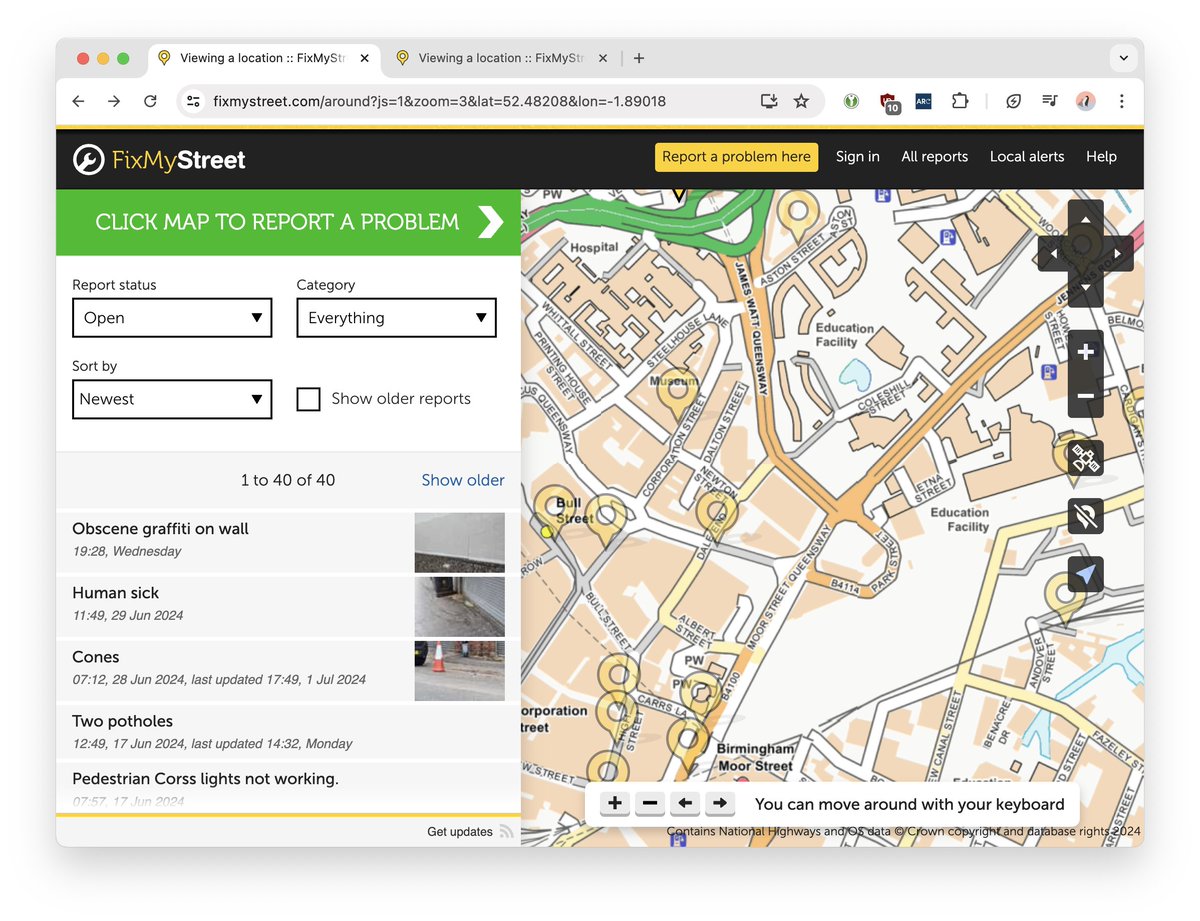Click the Get updates link

coord(460,831)
